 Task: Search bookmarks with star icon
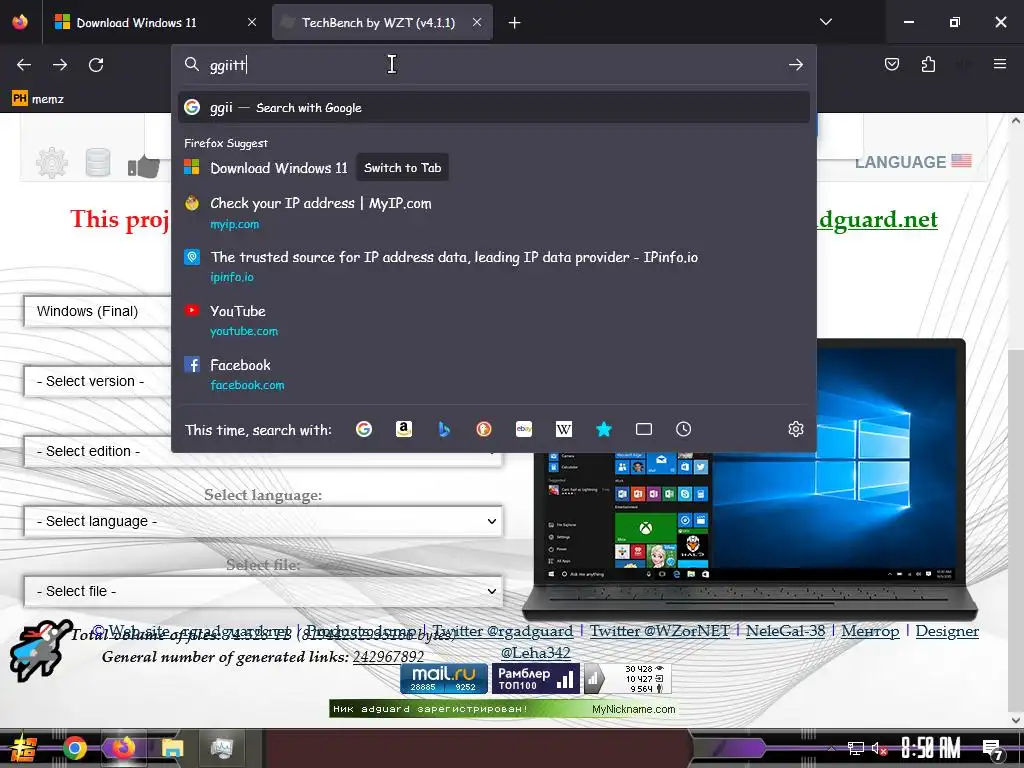point(604,429)
